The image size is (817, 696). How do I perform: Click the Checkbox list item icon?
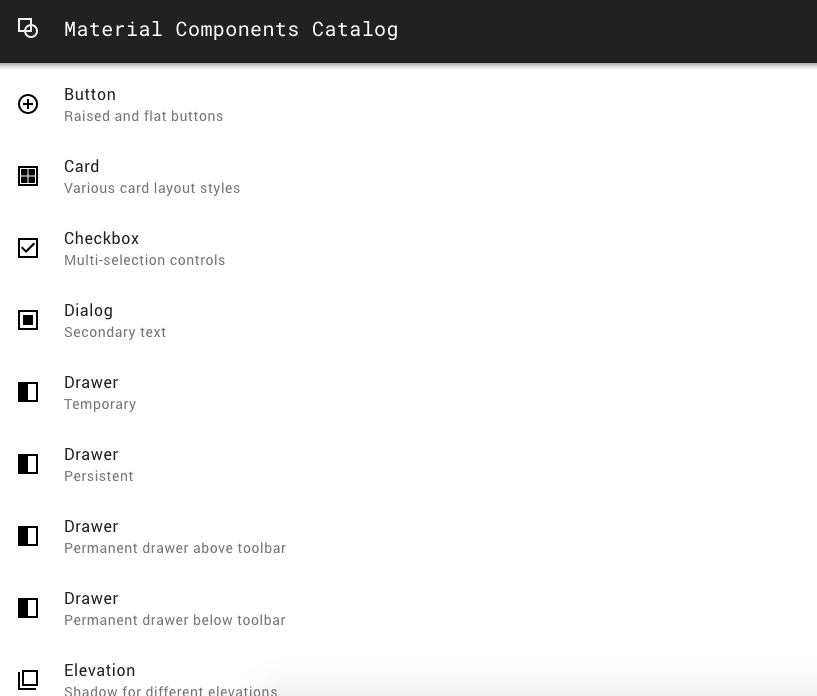pyautogui.click(x=28, y=248)
